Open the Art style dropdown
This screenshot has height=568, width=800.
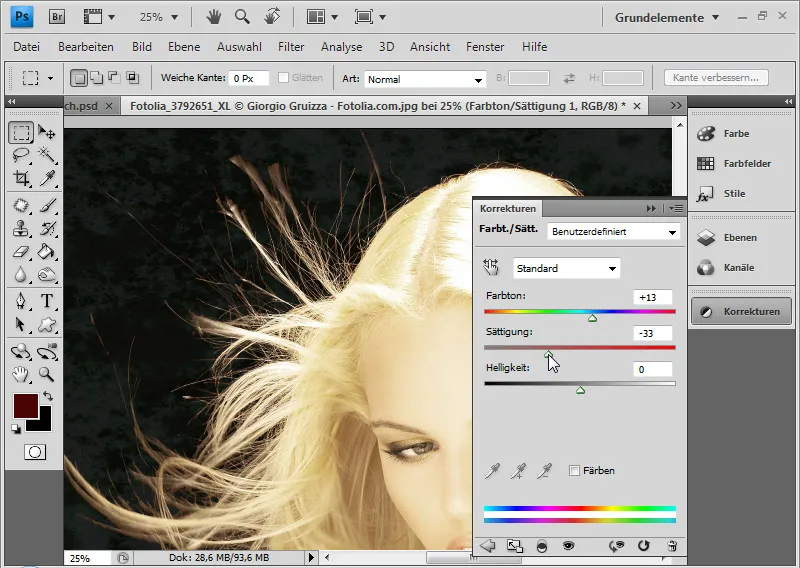[424, 79]
